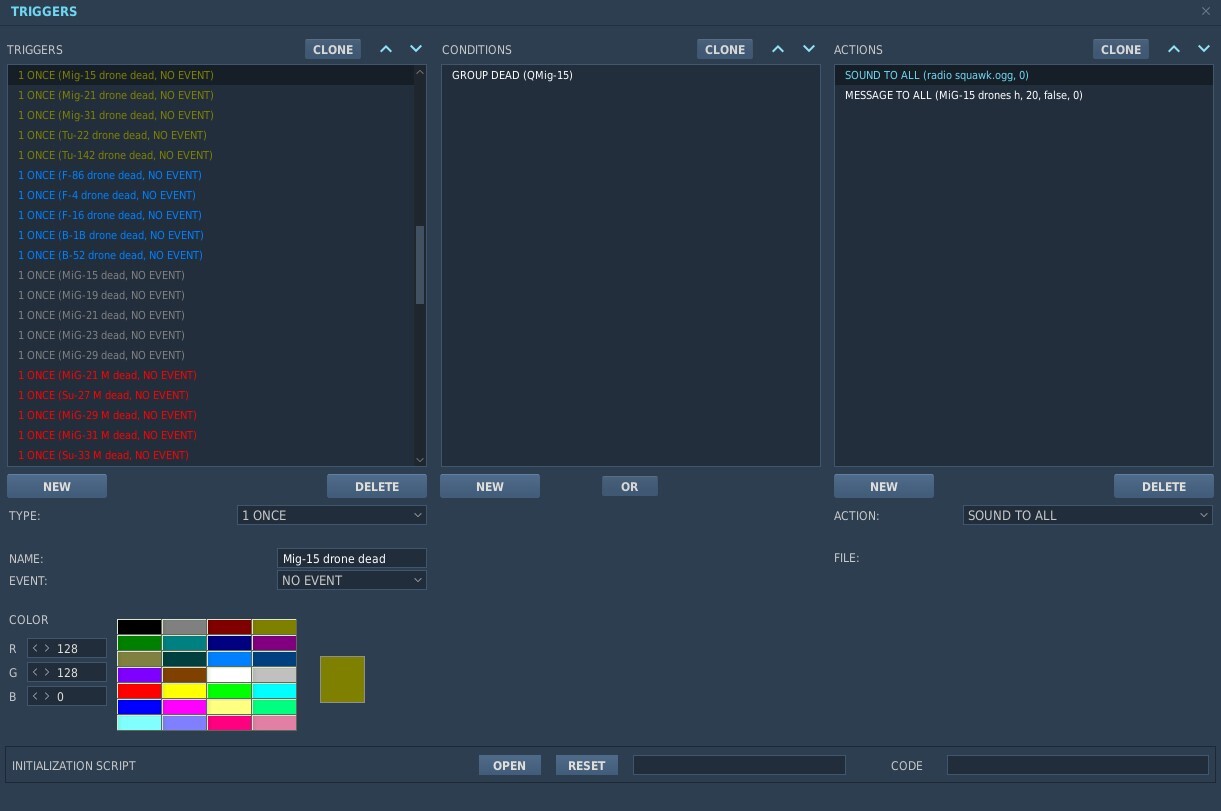Select trigger 'Mig-15 drone dead'
The image size is (1221, 811).
(x=210, y=75)
